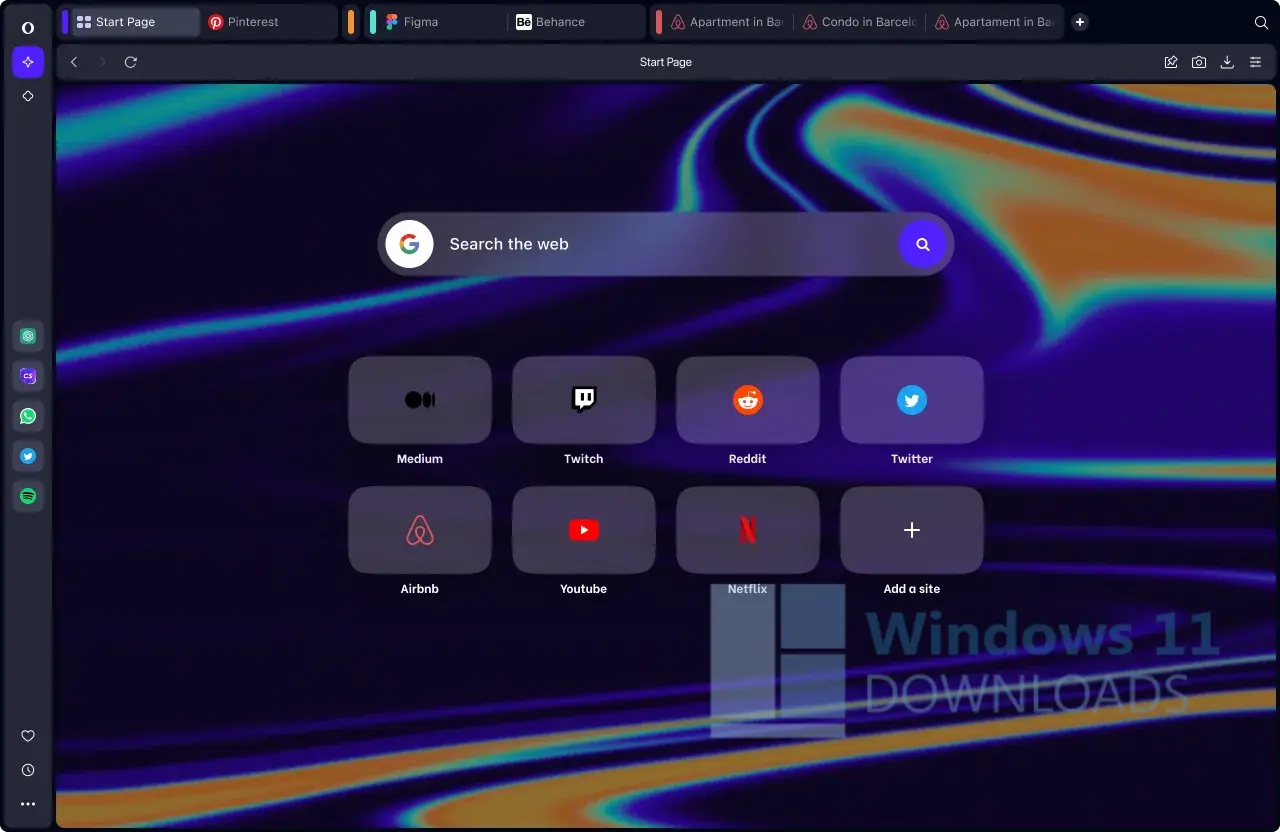Viewport: 1280px width, 832px height.
Task: Open the downloads icon
Action: [1227, 62]
